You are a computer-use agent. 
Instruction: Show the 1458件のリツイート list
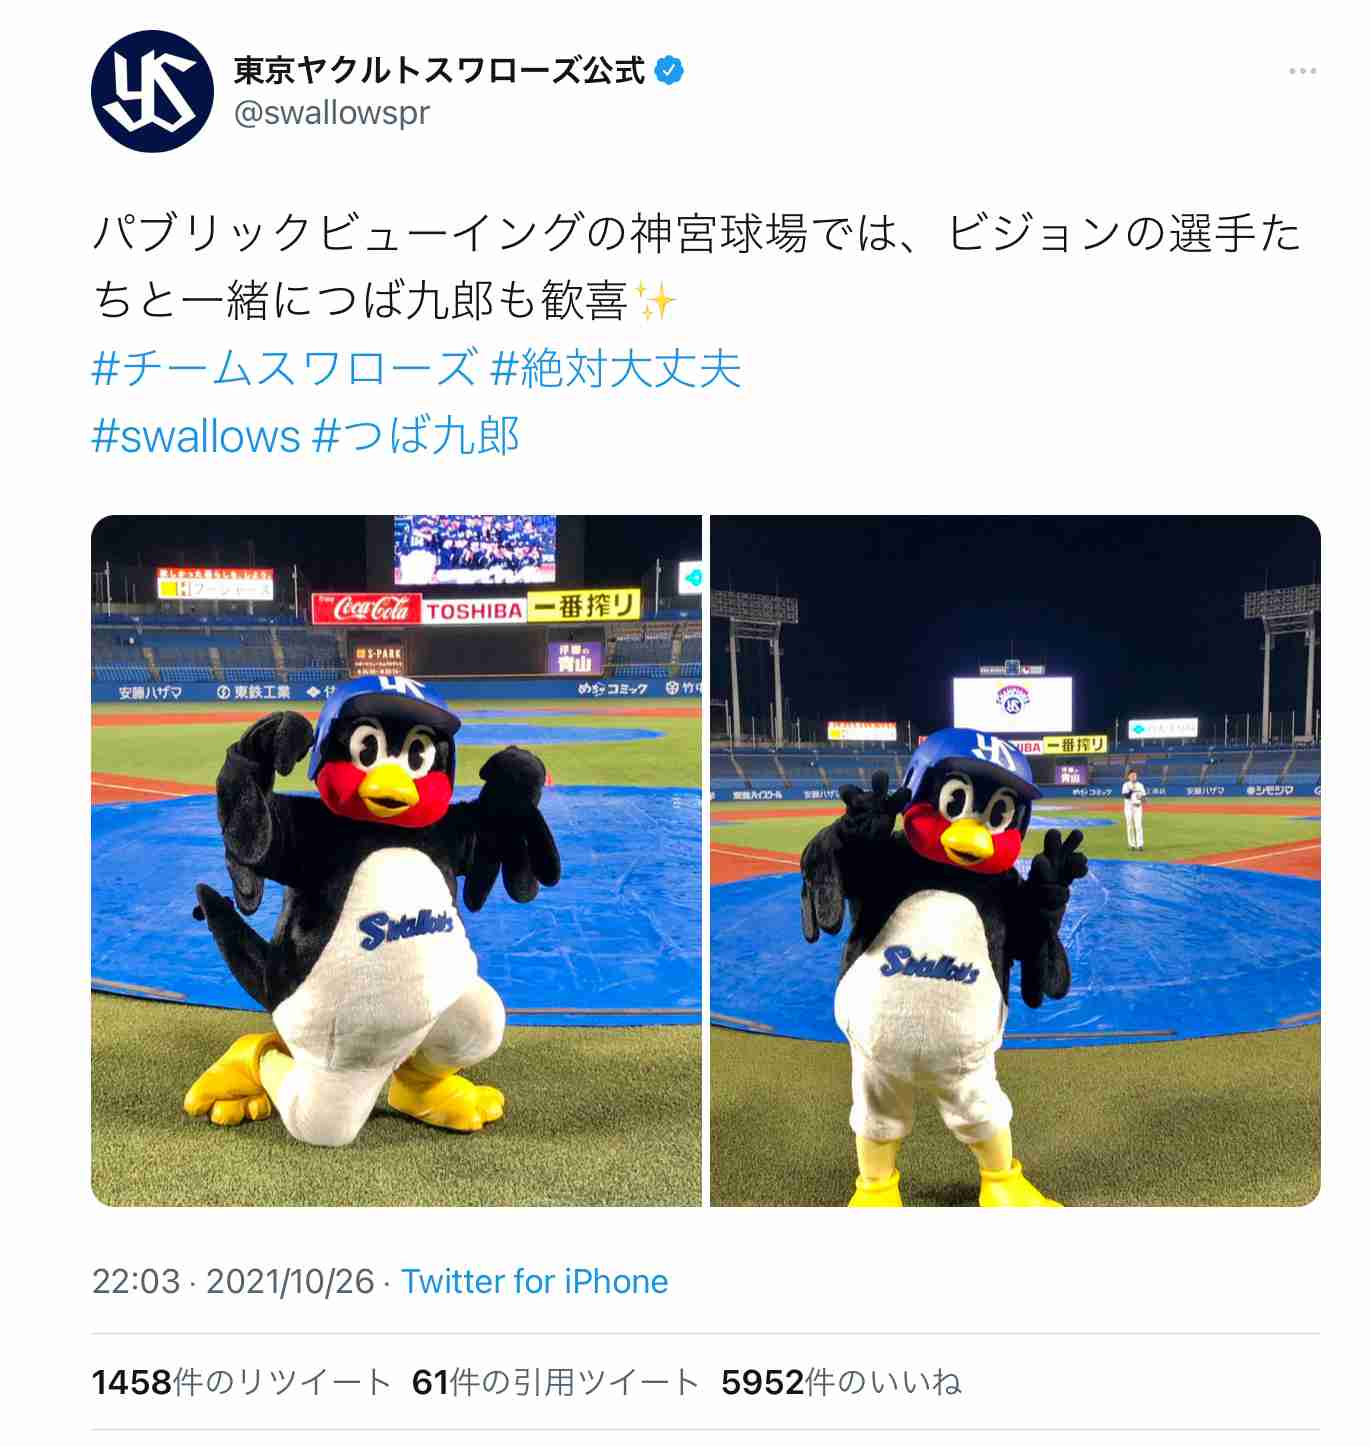click(x=241, y=1382)
